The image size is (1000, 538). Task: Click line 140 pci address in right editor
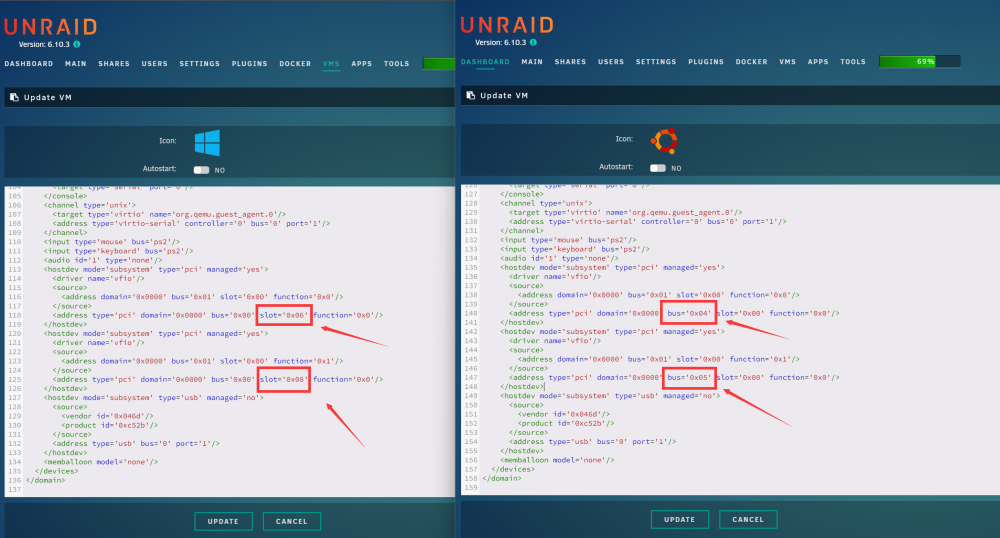pos(674,314)
